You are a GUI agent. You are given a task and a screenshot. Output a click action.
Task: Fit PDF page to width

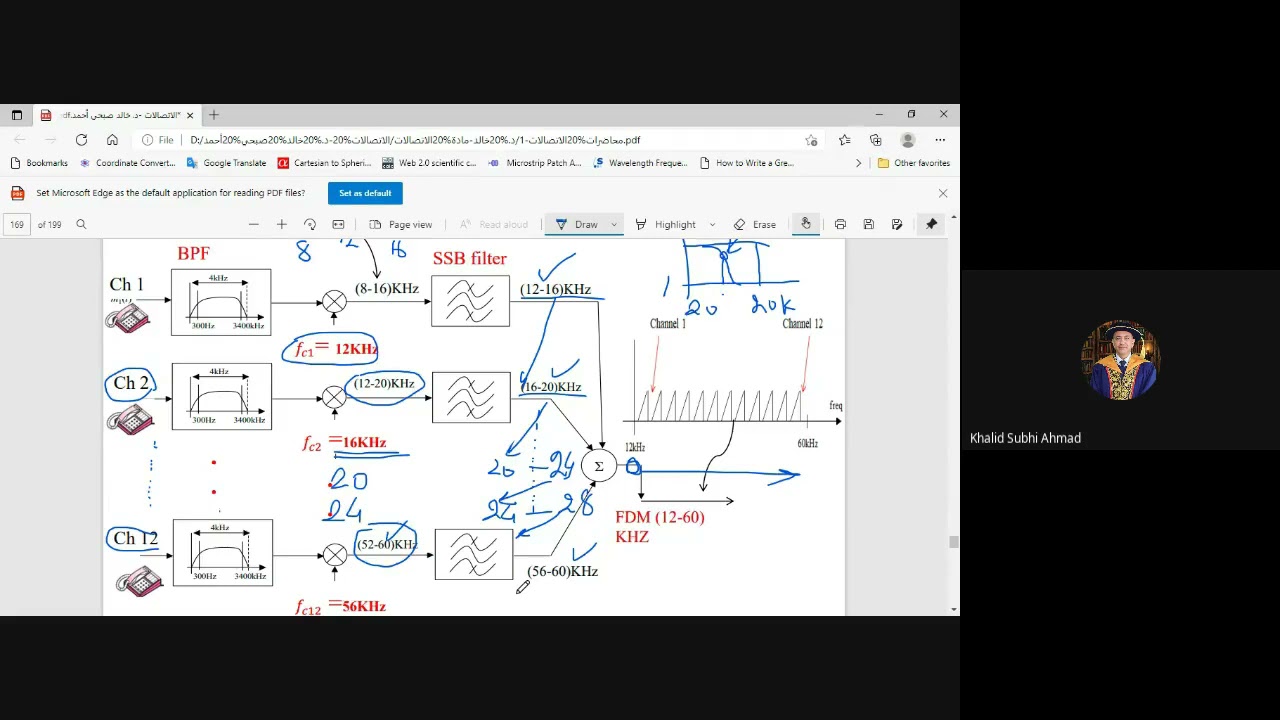coord(338,225)
